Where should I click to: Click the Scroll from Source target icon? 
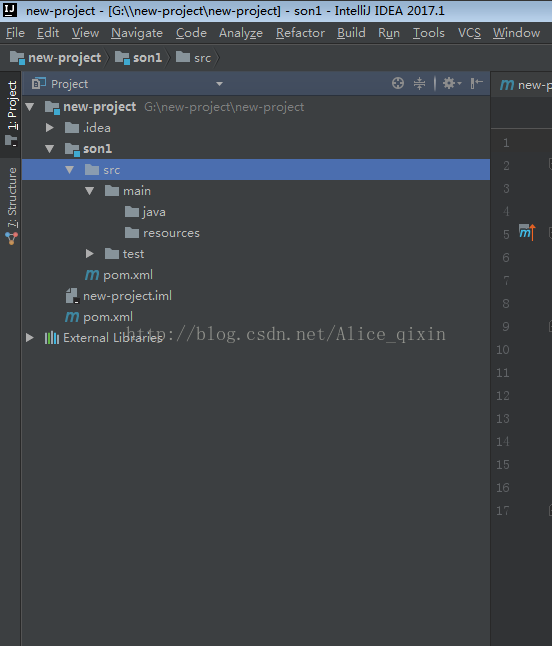point(398,83)
